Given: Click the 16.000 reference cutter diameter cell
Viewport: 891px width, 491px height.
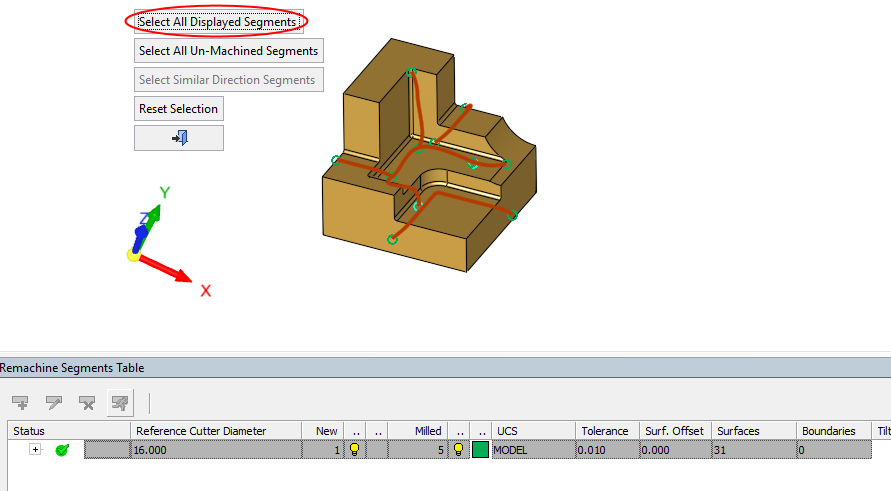Looking at the screenshot, I should [215, 450].
